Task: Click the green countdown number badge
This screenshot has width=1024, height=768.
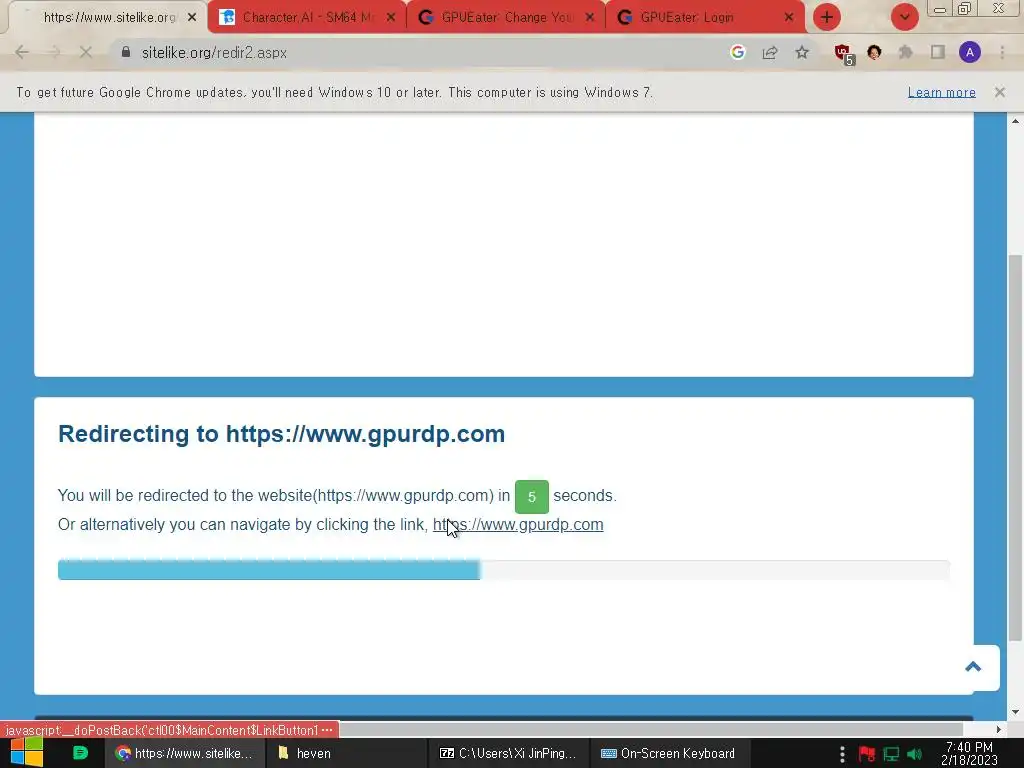Action: [532, 496]
